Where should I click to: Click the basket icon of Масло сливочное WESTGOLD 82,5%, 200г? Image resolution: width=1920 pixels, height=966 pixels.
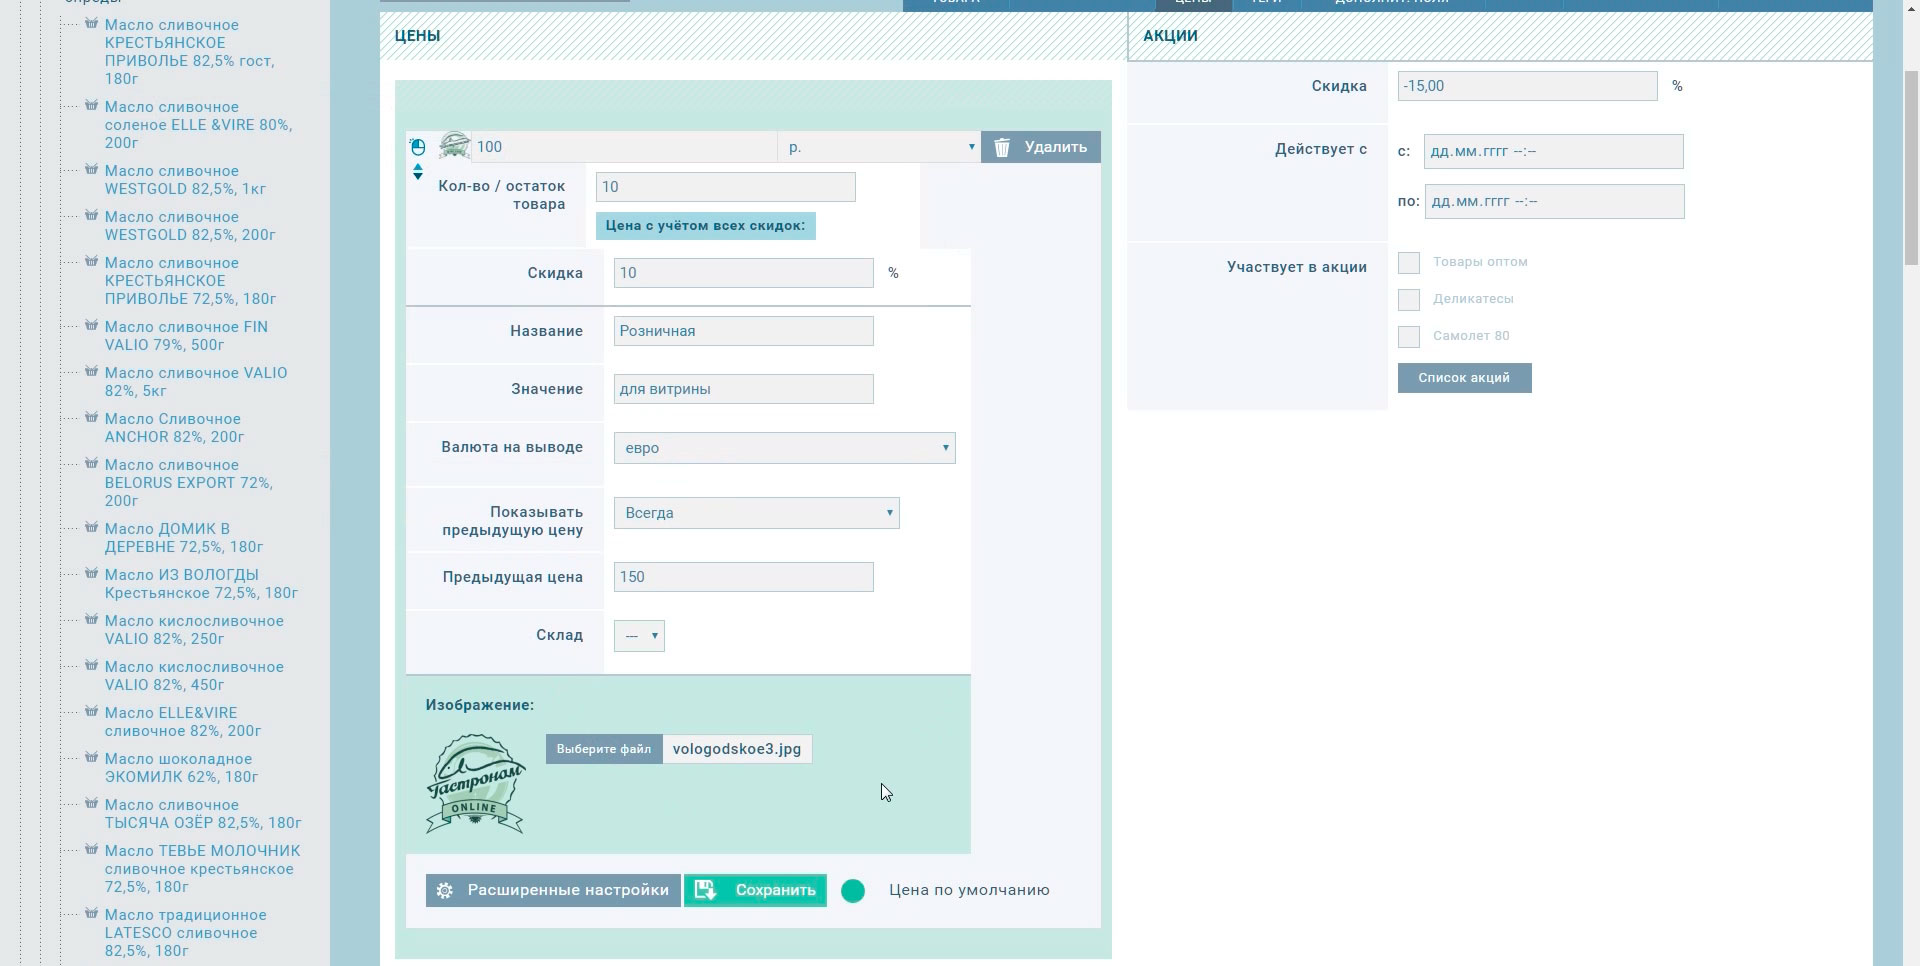pos(91,216)
